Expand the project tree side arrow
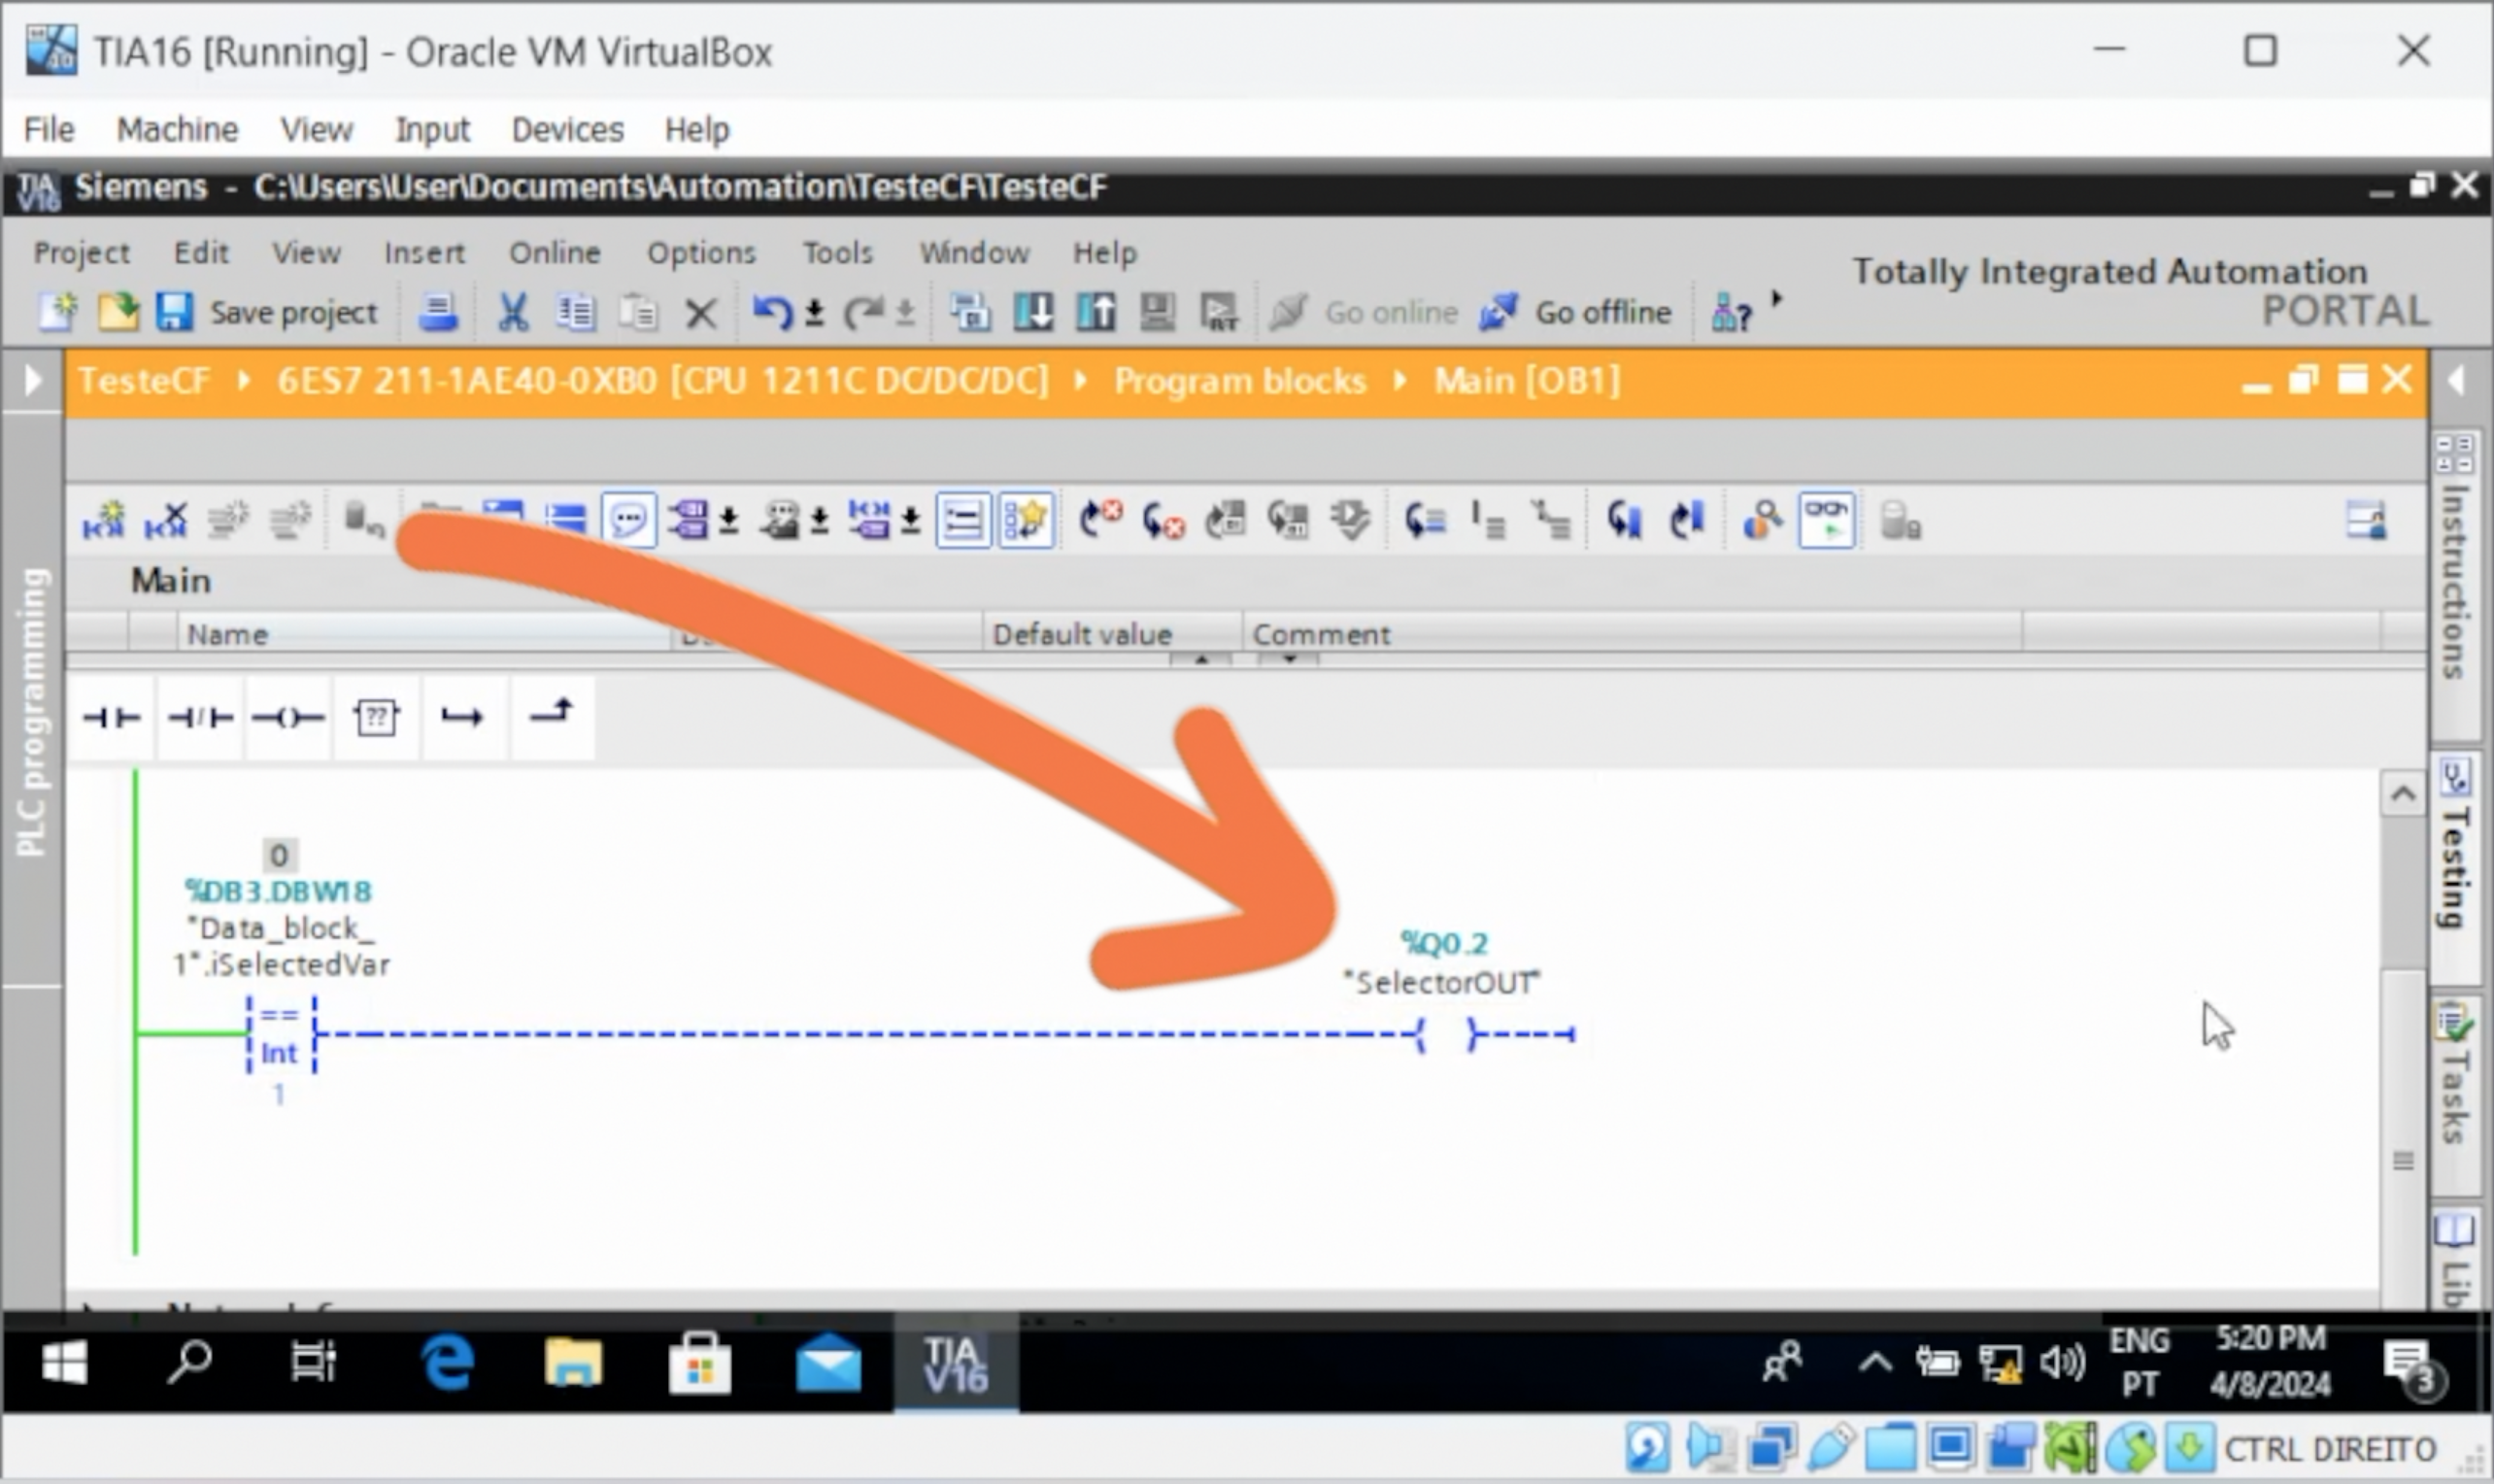This screenshot has height=1484, width=2494. (32, 380)
